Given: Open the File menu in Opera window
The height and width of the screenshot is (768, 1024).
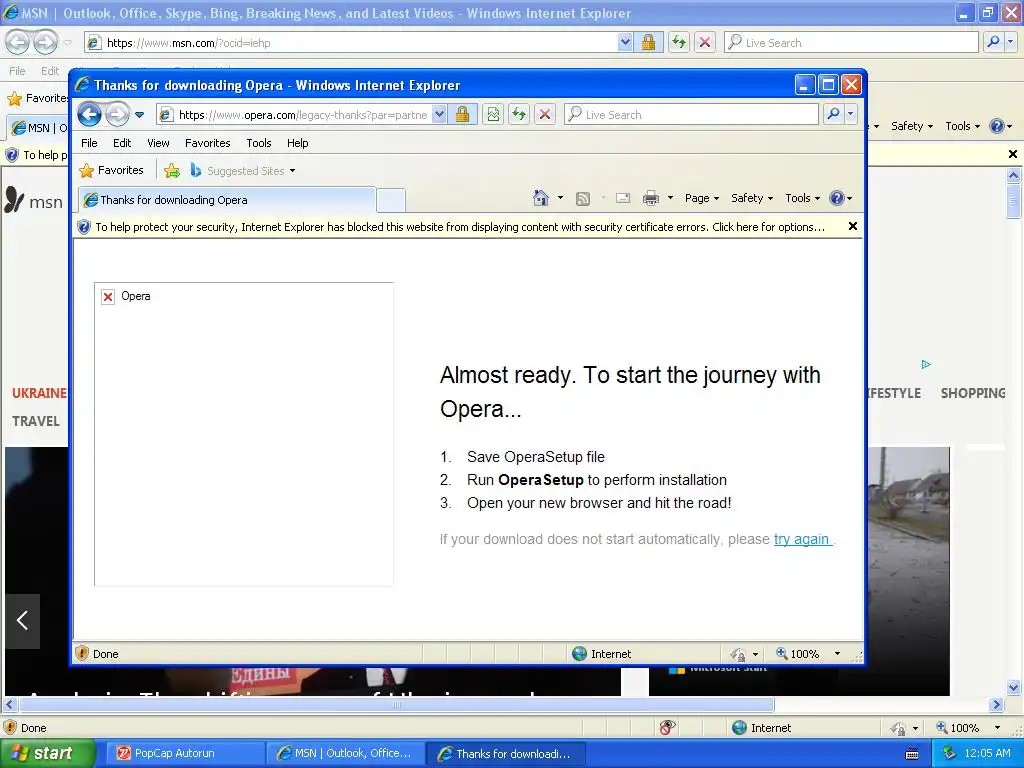Looking at the screenshot, I should point(89,143).
